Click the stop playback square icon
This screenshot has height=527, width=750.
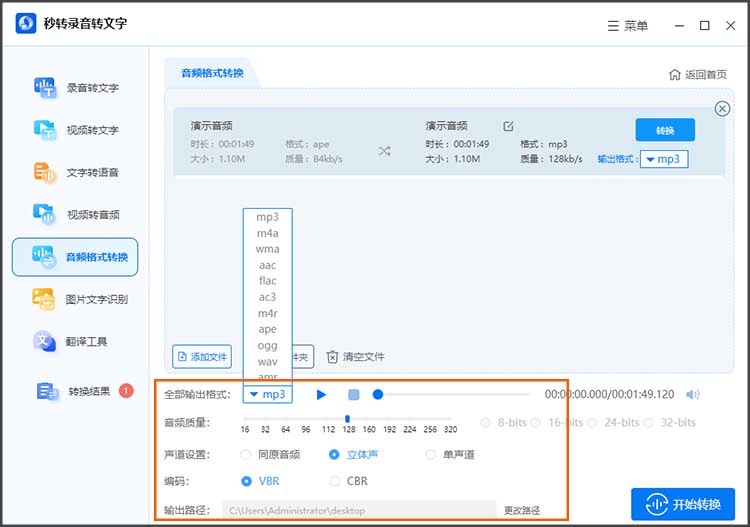pos(353,395)
